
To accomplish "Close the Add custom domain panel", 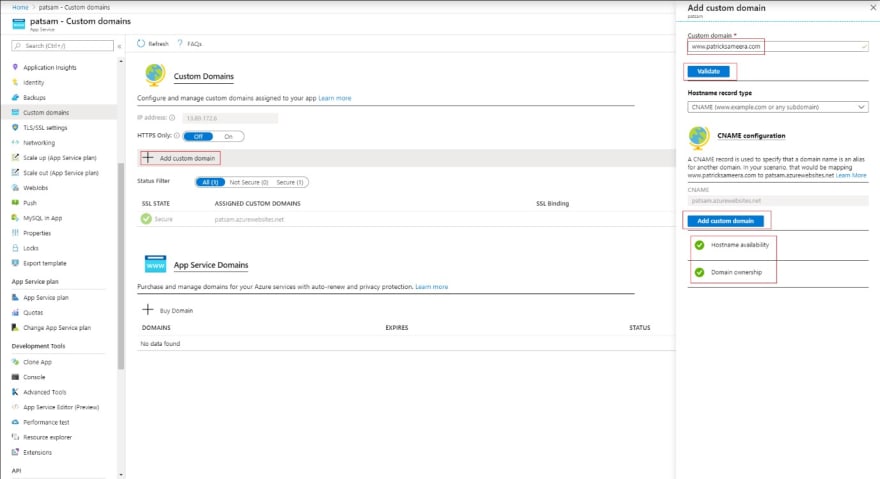I will 873,8.
